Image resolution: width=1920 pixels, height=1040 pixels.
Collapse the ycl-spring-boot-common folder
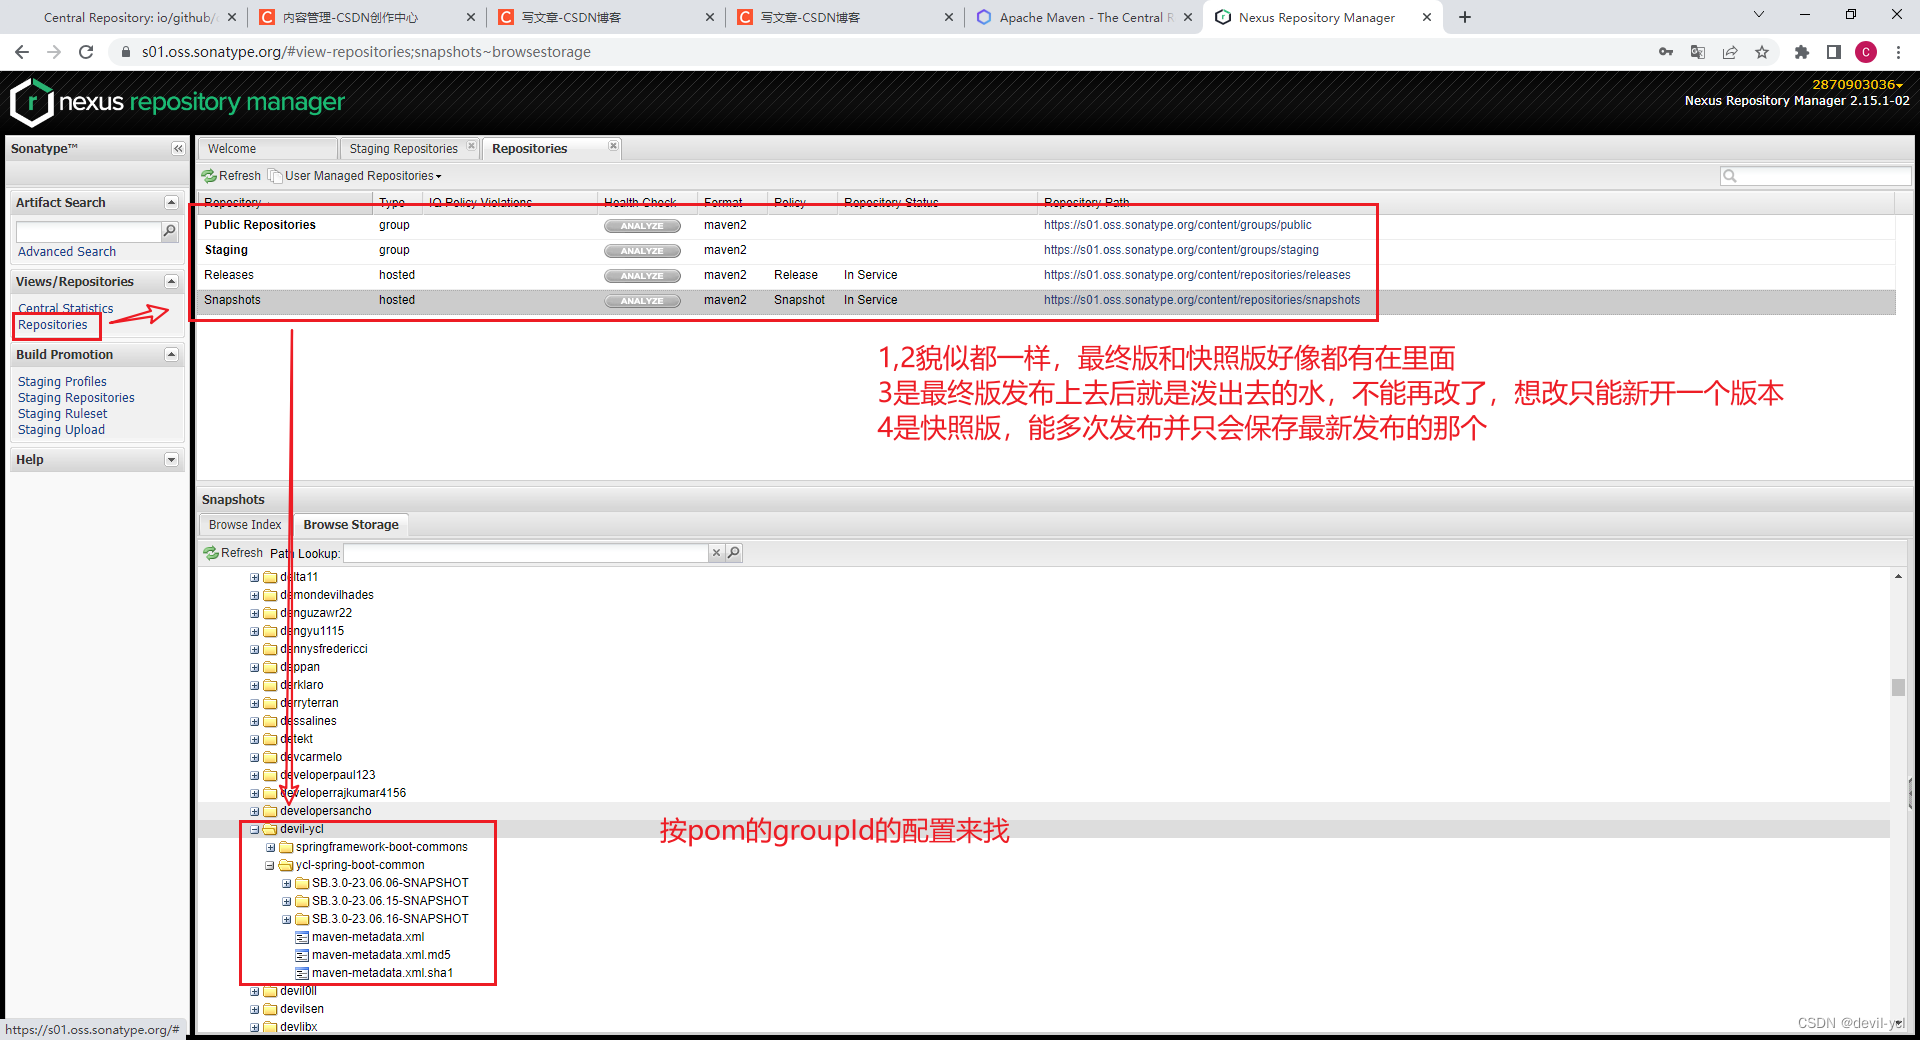[270, 865]
